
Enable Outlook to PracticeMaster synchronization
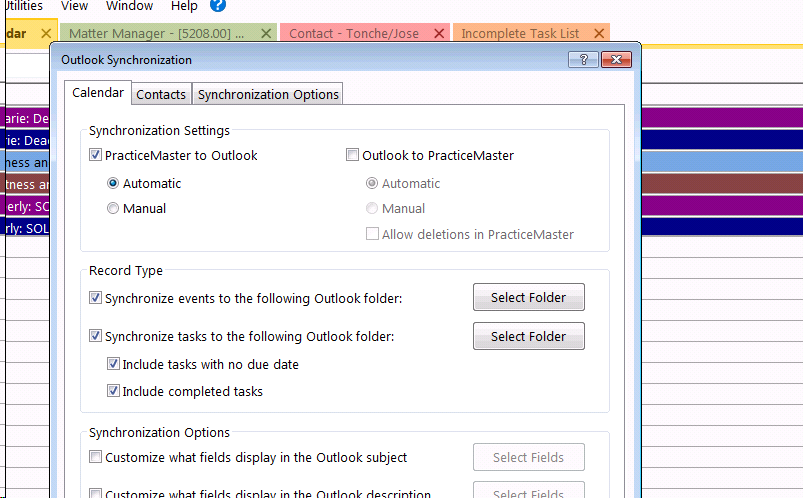click(x=352, y=155)
